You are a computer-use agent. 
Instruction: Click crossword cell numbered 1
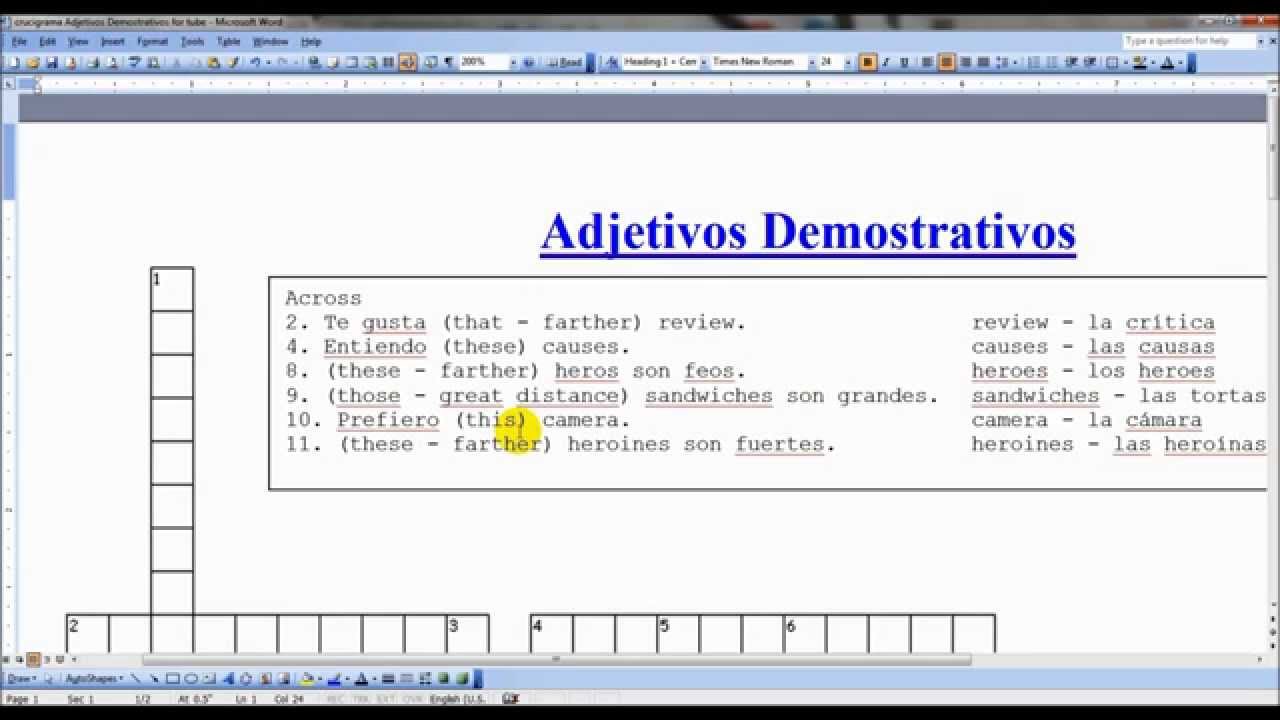pyautogui.click(x=172, y=289)
